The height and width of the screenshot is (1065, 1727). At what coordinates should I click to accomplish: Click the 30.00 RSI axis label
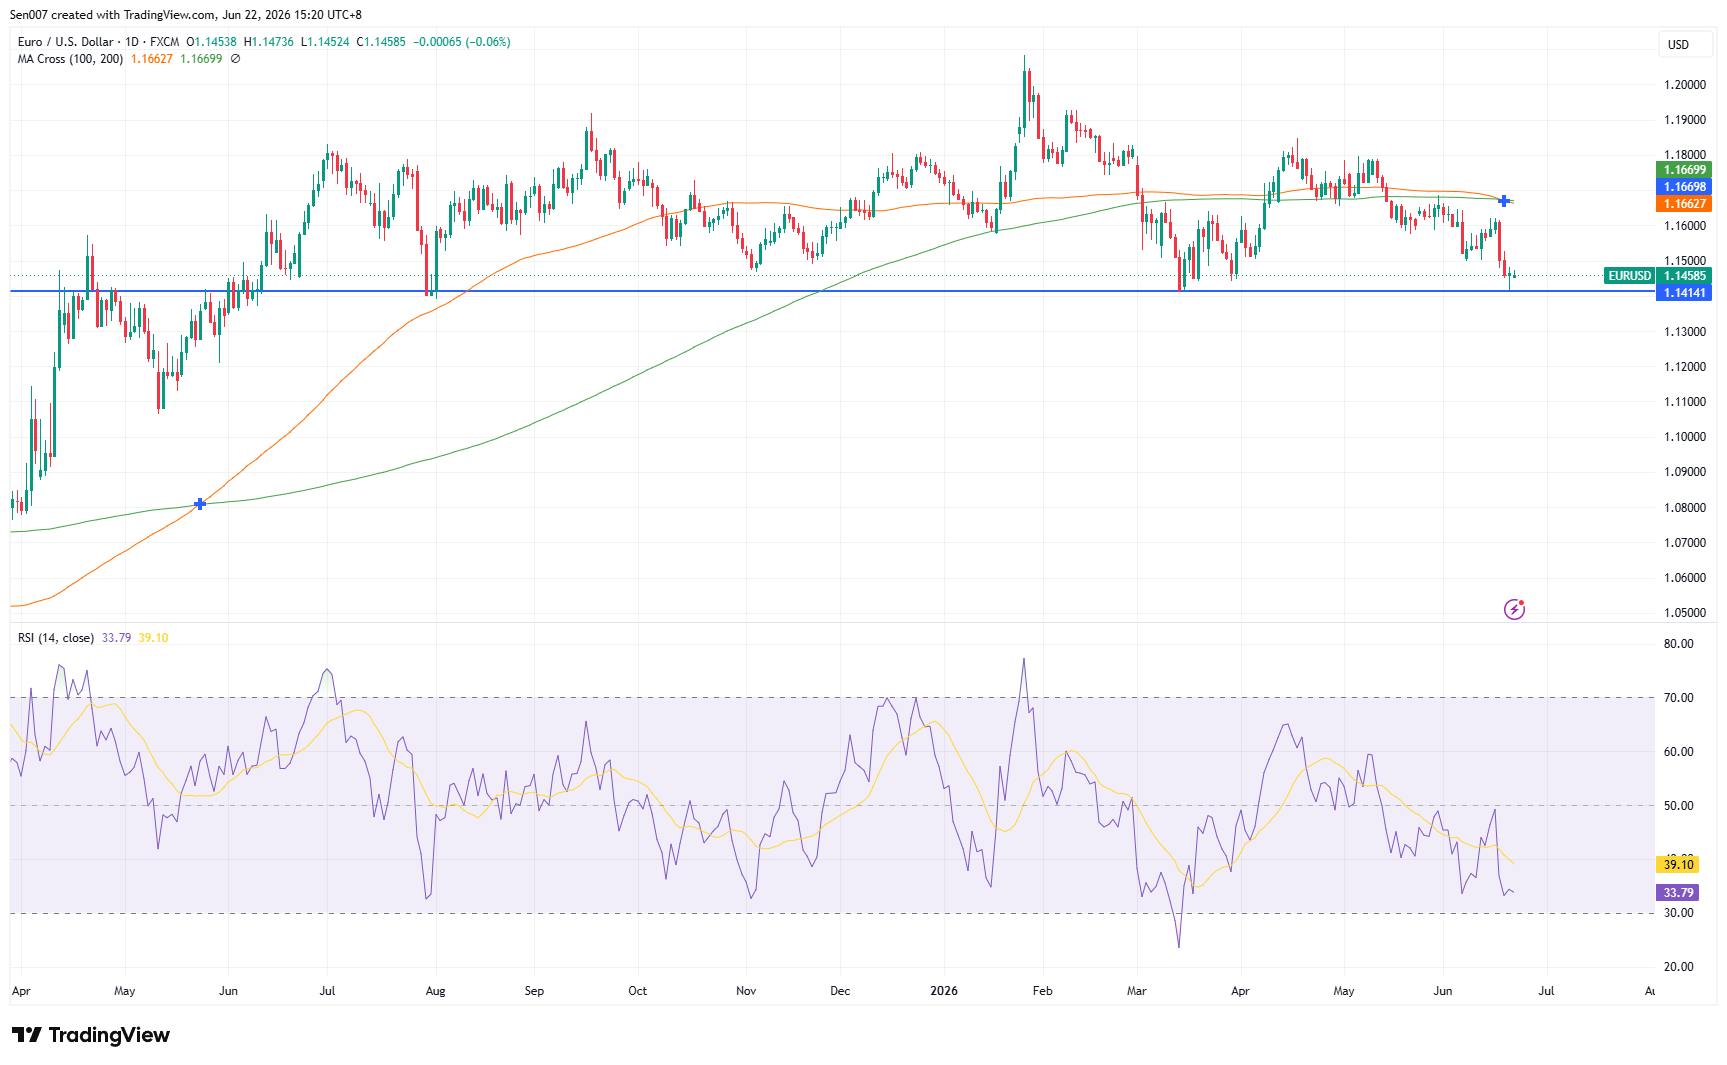pyautogui.click(x=1679, y=913)
